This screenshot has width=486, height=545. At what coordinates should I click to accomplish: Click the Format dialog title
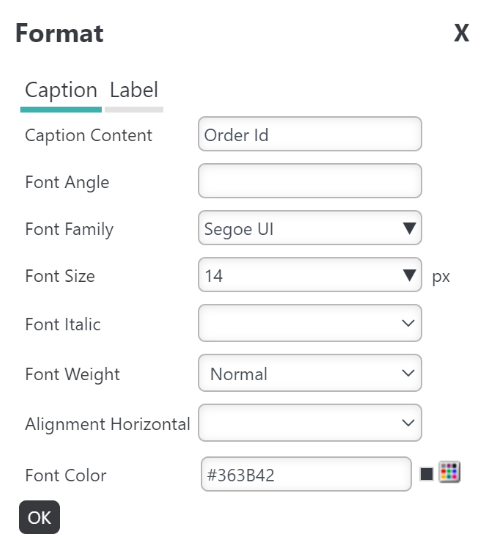[x=59, y=33]
